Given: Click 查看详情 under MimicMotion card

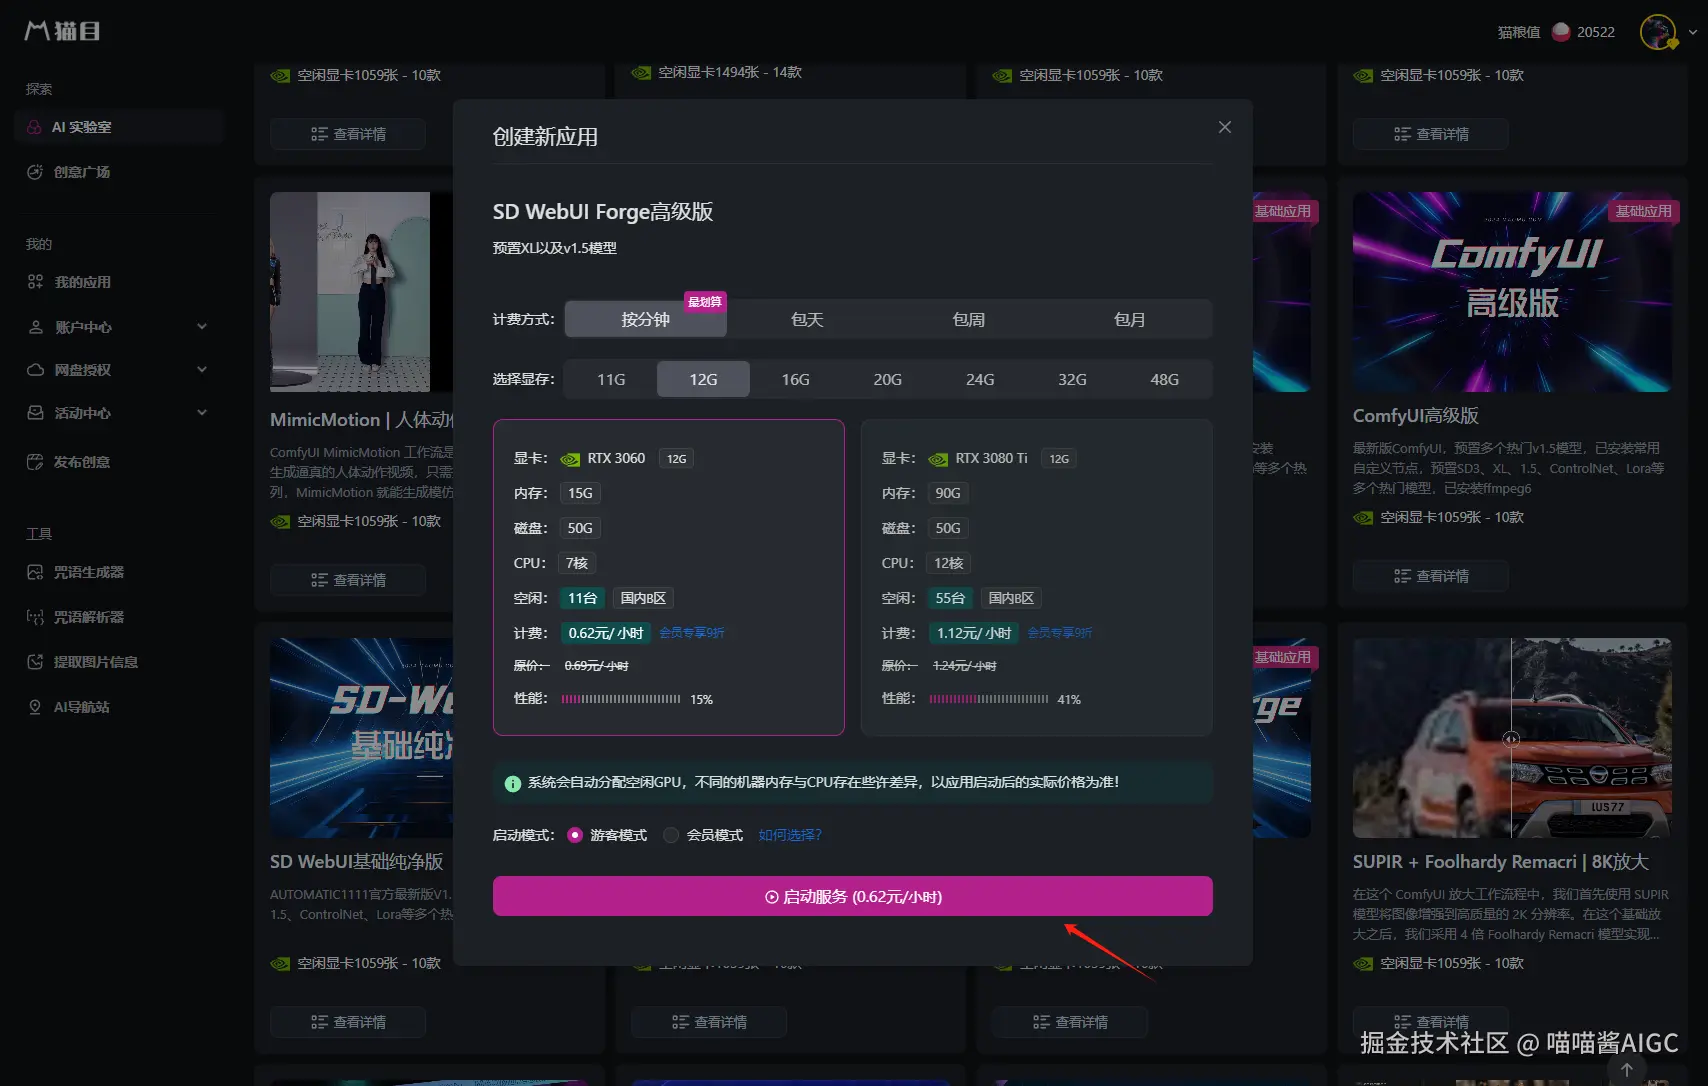Looking at the screenshot, I should point(348,580).
